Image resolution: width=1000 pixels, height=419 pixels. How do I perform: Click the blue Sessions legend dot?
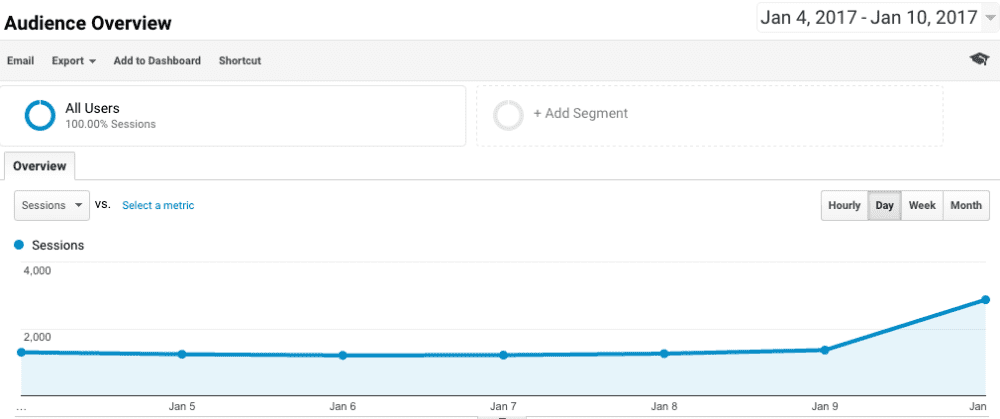click(19, 245)
